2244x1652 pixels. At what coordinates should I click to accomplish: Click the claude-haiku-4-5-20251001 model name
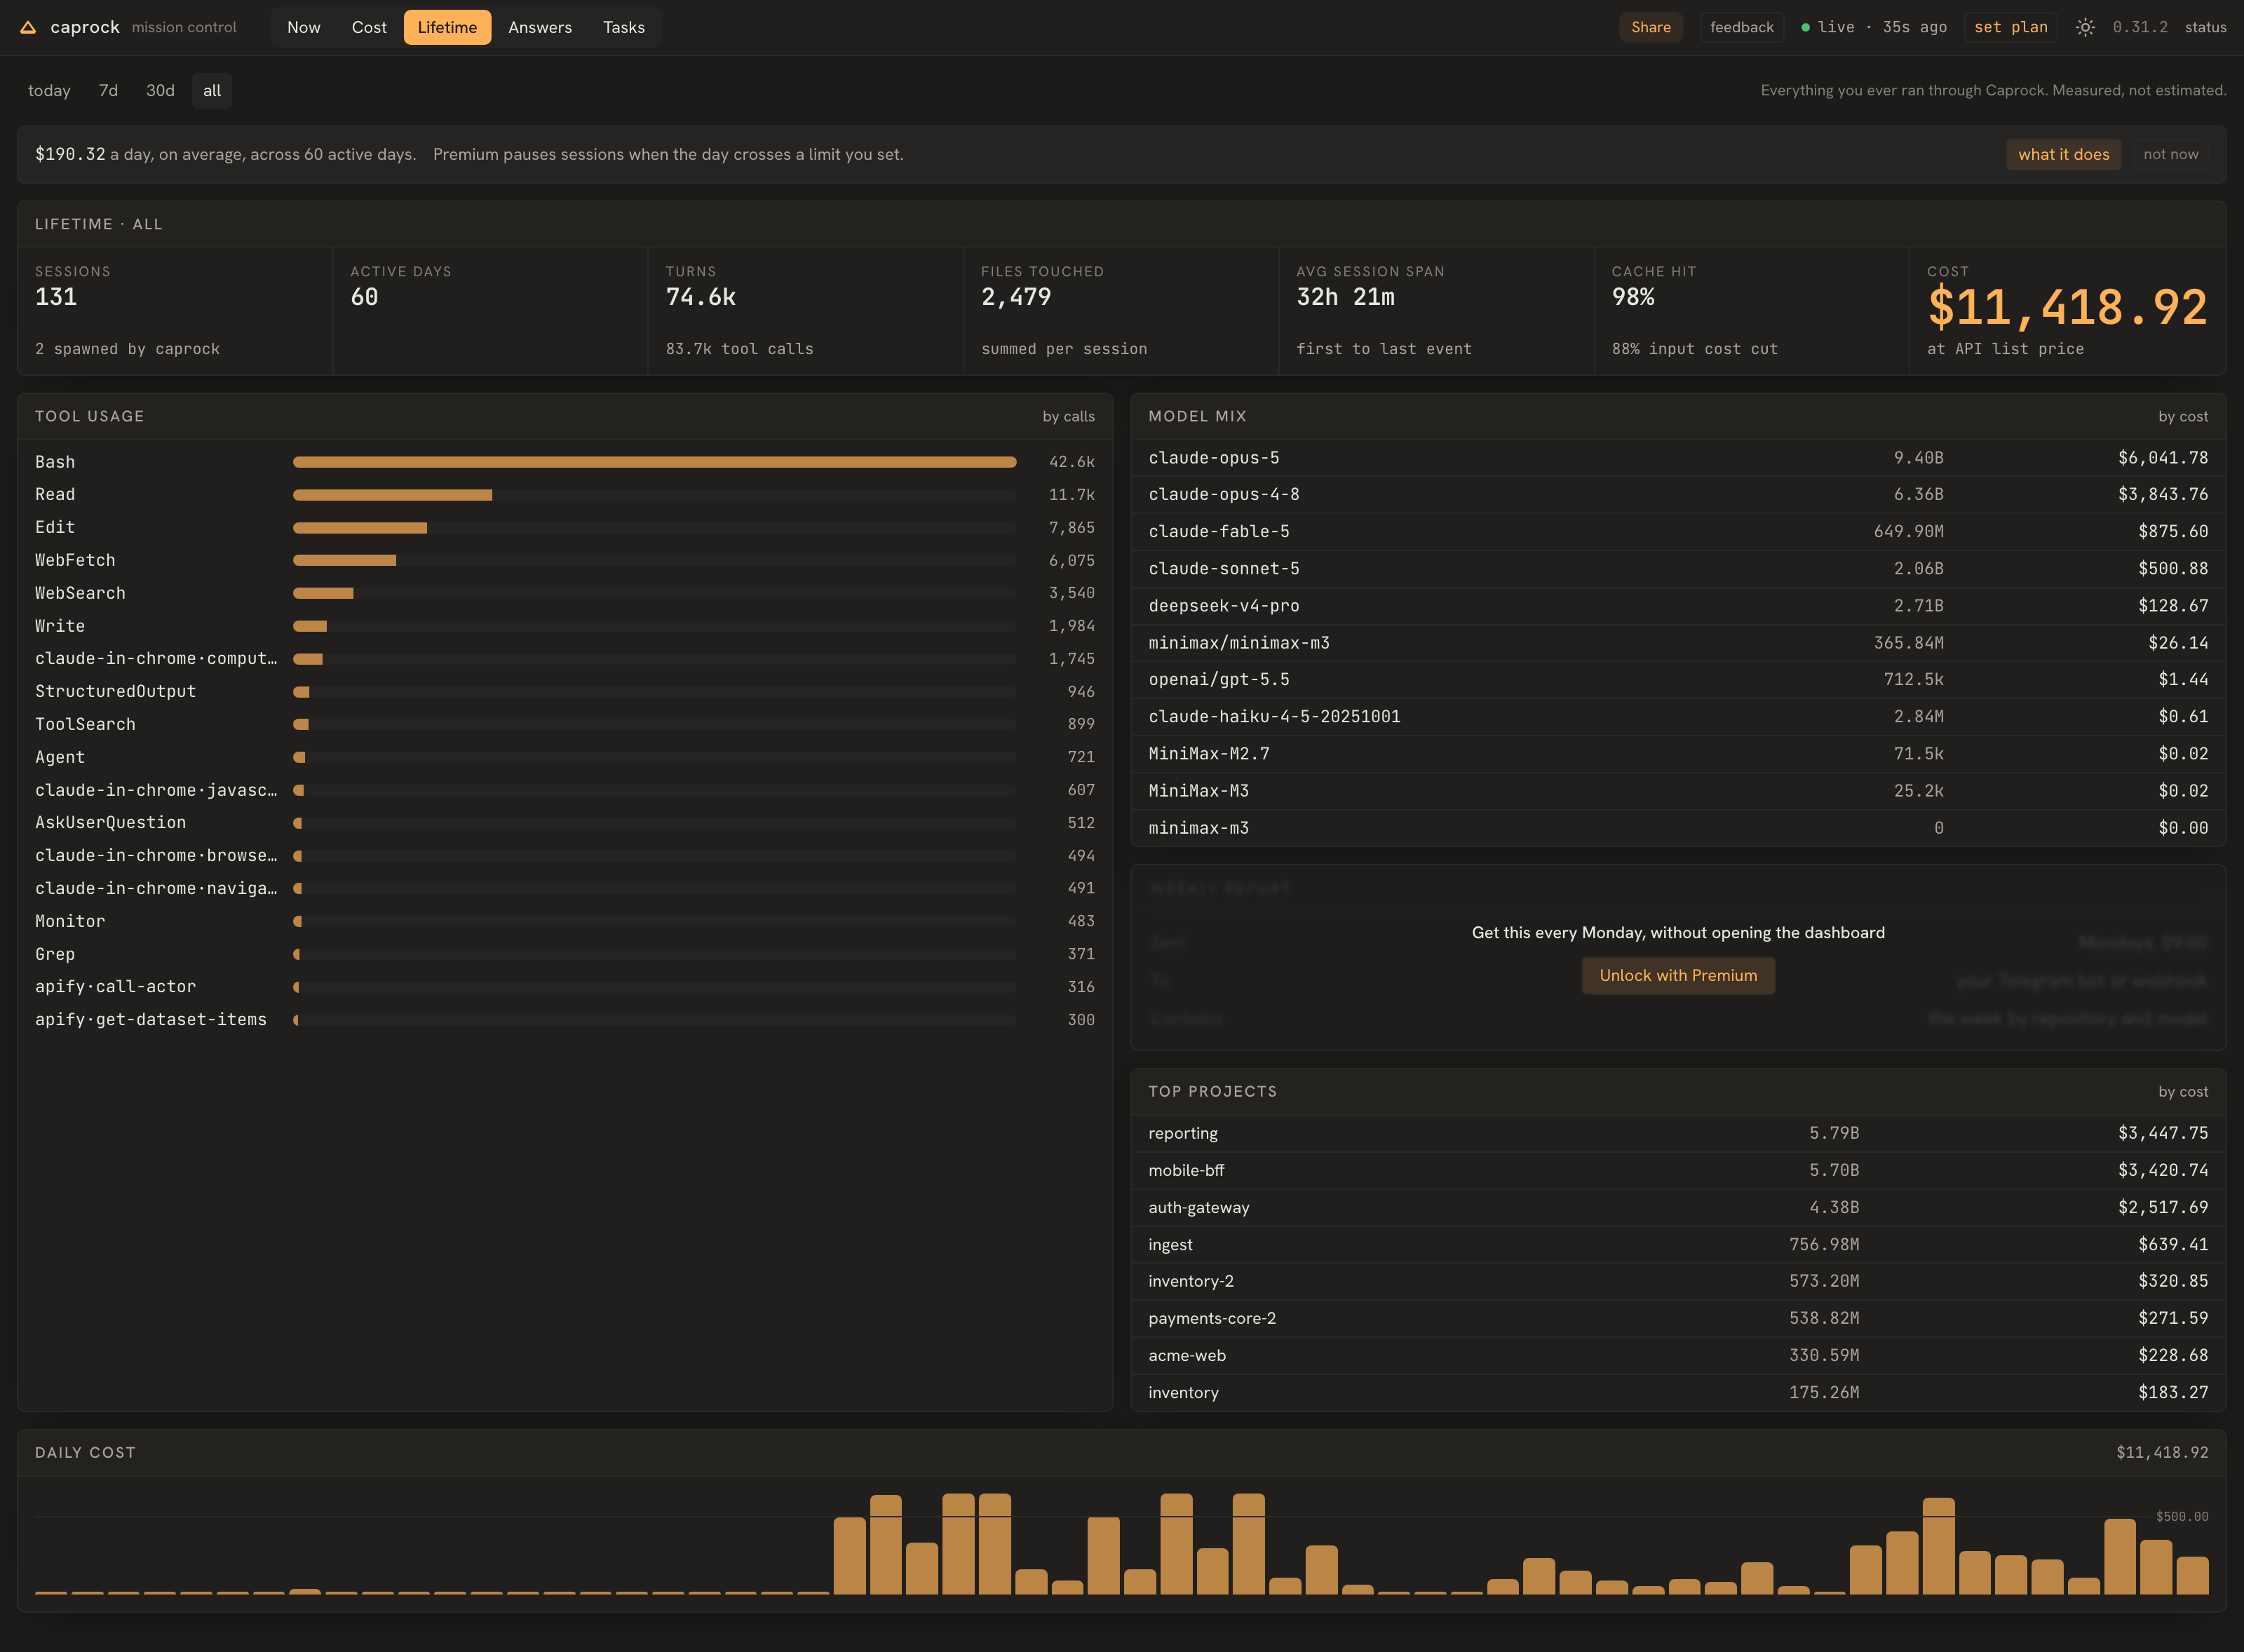coord(1274,717)
